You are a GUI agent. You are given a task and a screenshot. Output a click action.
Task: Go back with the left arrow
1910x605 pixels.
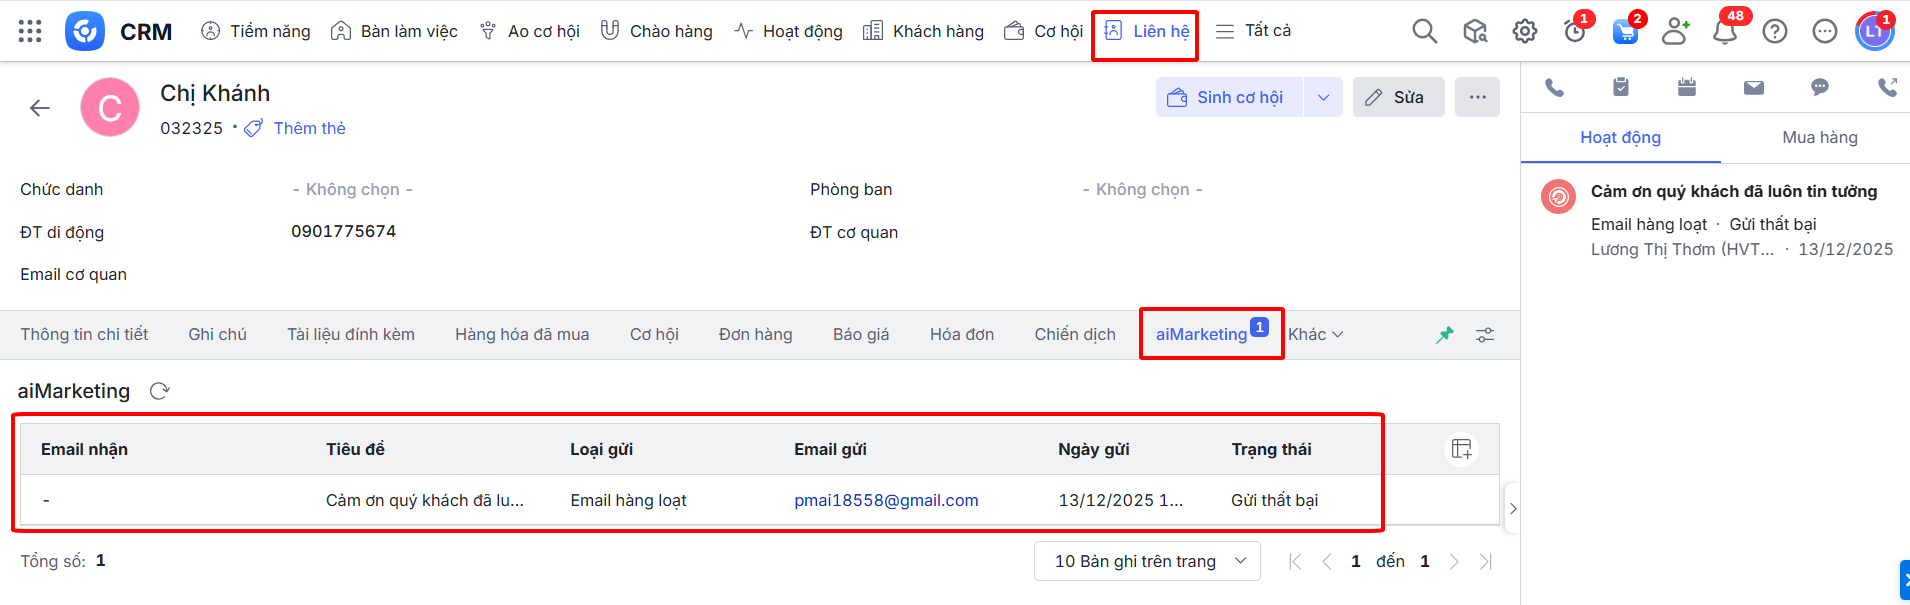pyautogui.click(x=40, y=108)
